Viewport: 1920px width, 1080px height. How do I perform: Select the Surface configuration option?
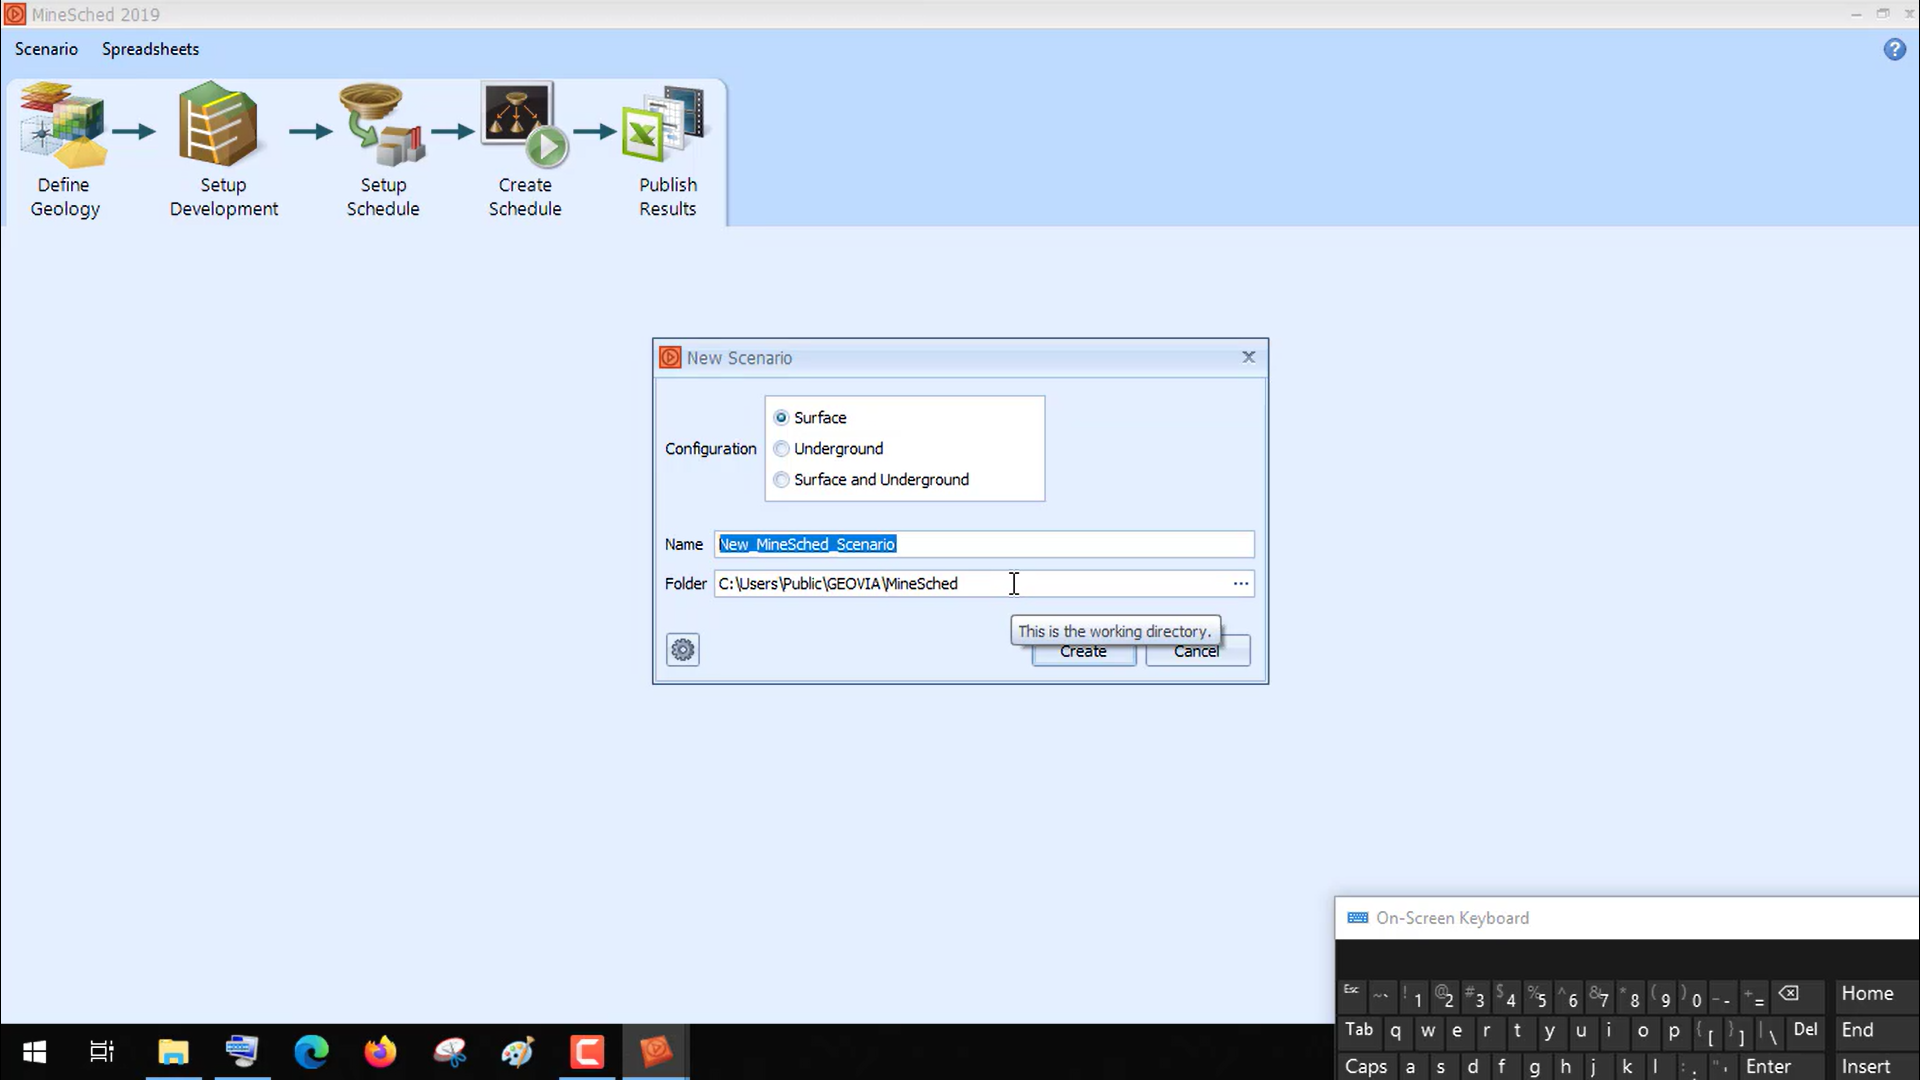(x=782, y=418)
